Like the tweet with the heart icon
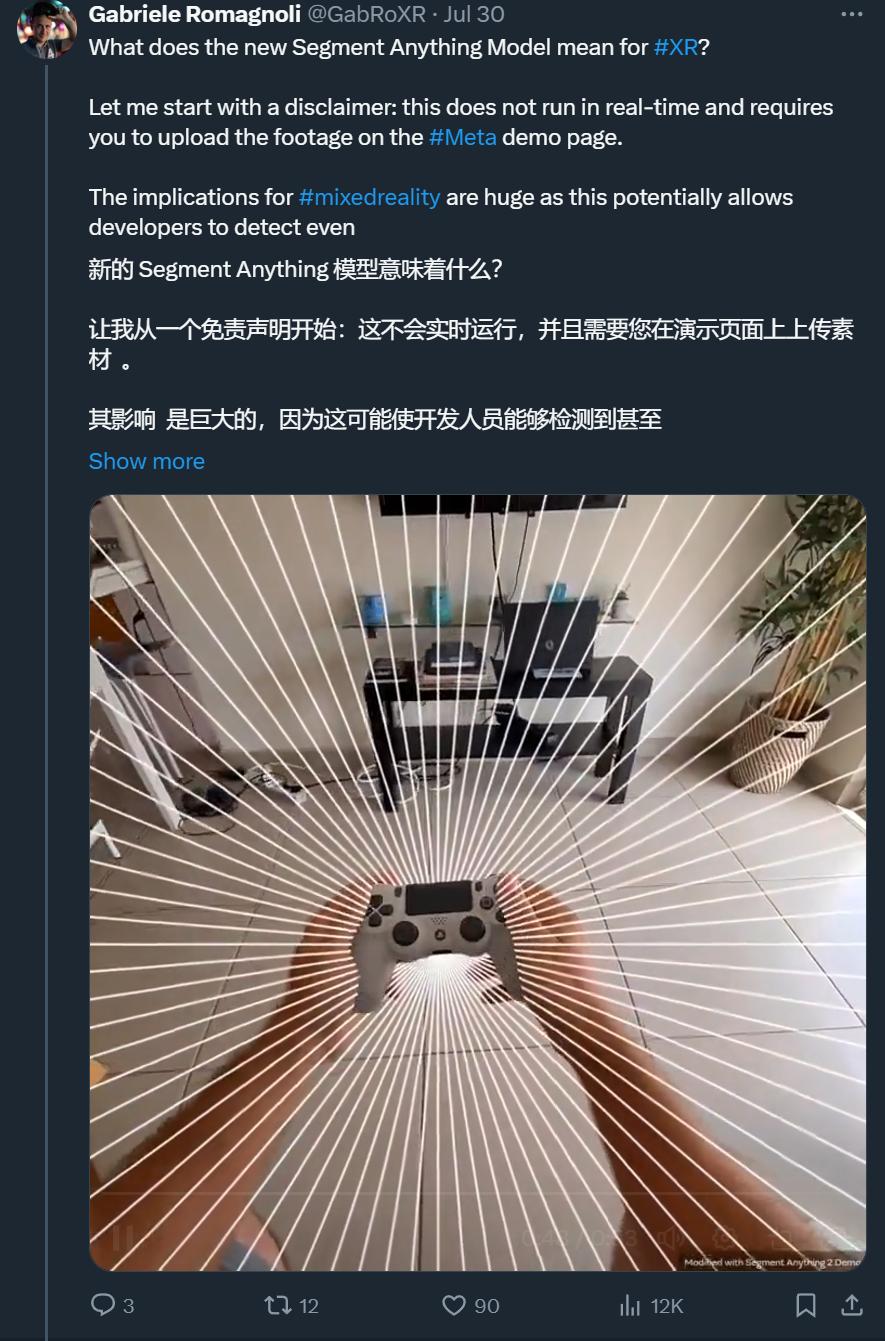The image size is (885, 1341). 454,1305
